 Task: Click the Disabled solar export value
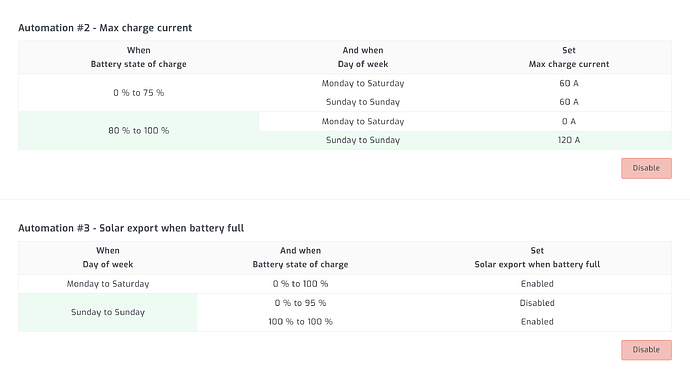(x=537, y=303)
